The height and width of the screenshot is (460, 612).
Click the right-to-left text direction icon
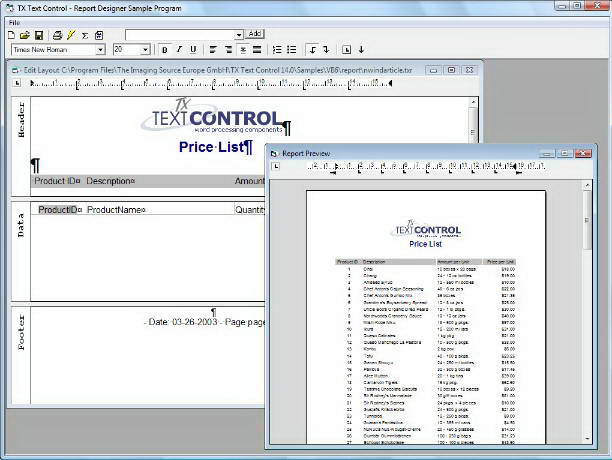(326, 50)
